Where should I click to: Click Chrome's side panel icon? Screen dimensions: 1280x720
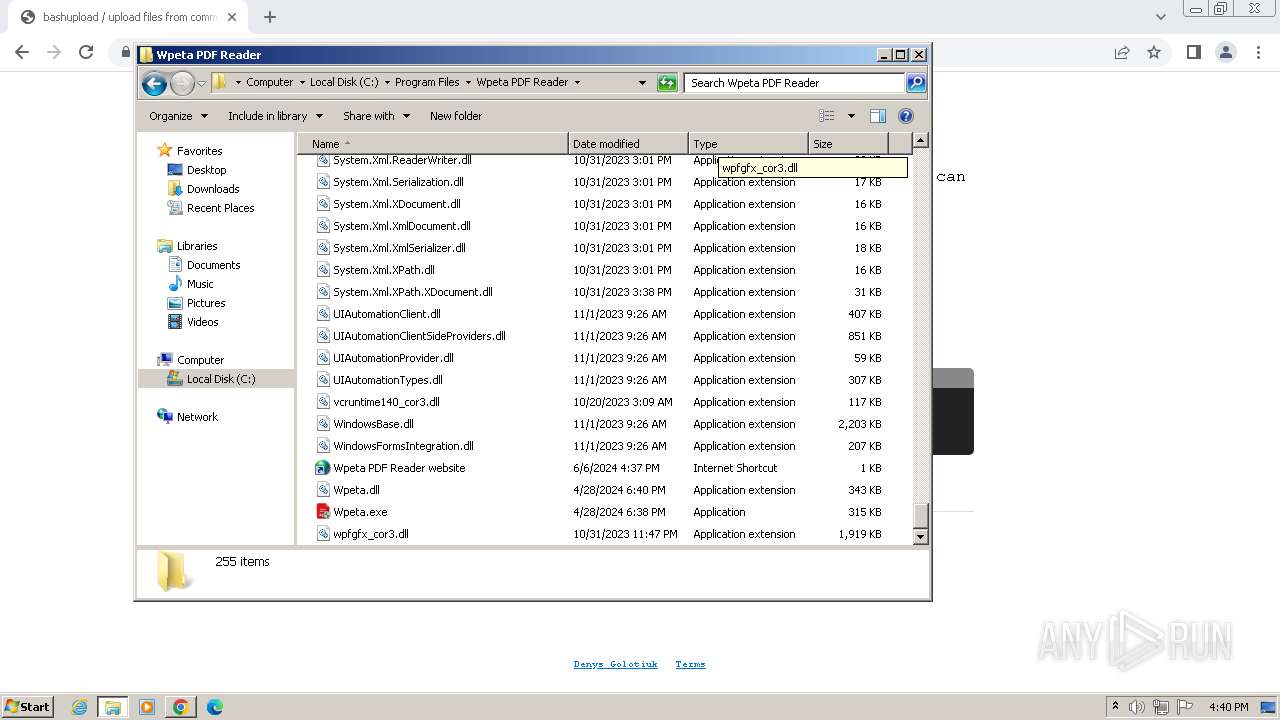coord(1193,52)
